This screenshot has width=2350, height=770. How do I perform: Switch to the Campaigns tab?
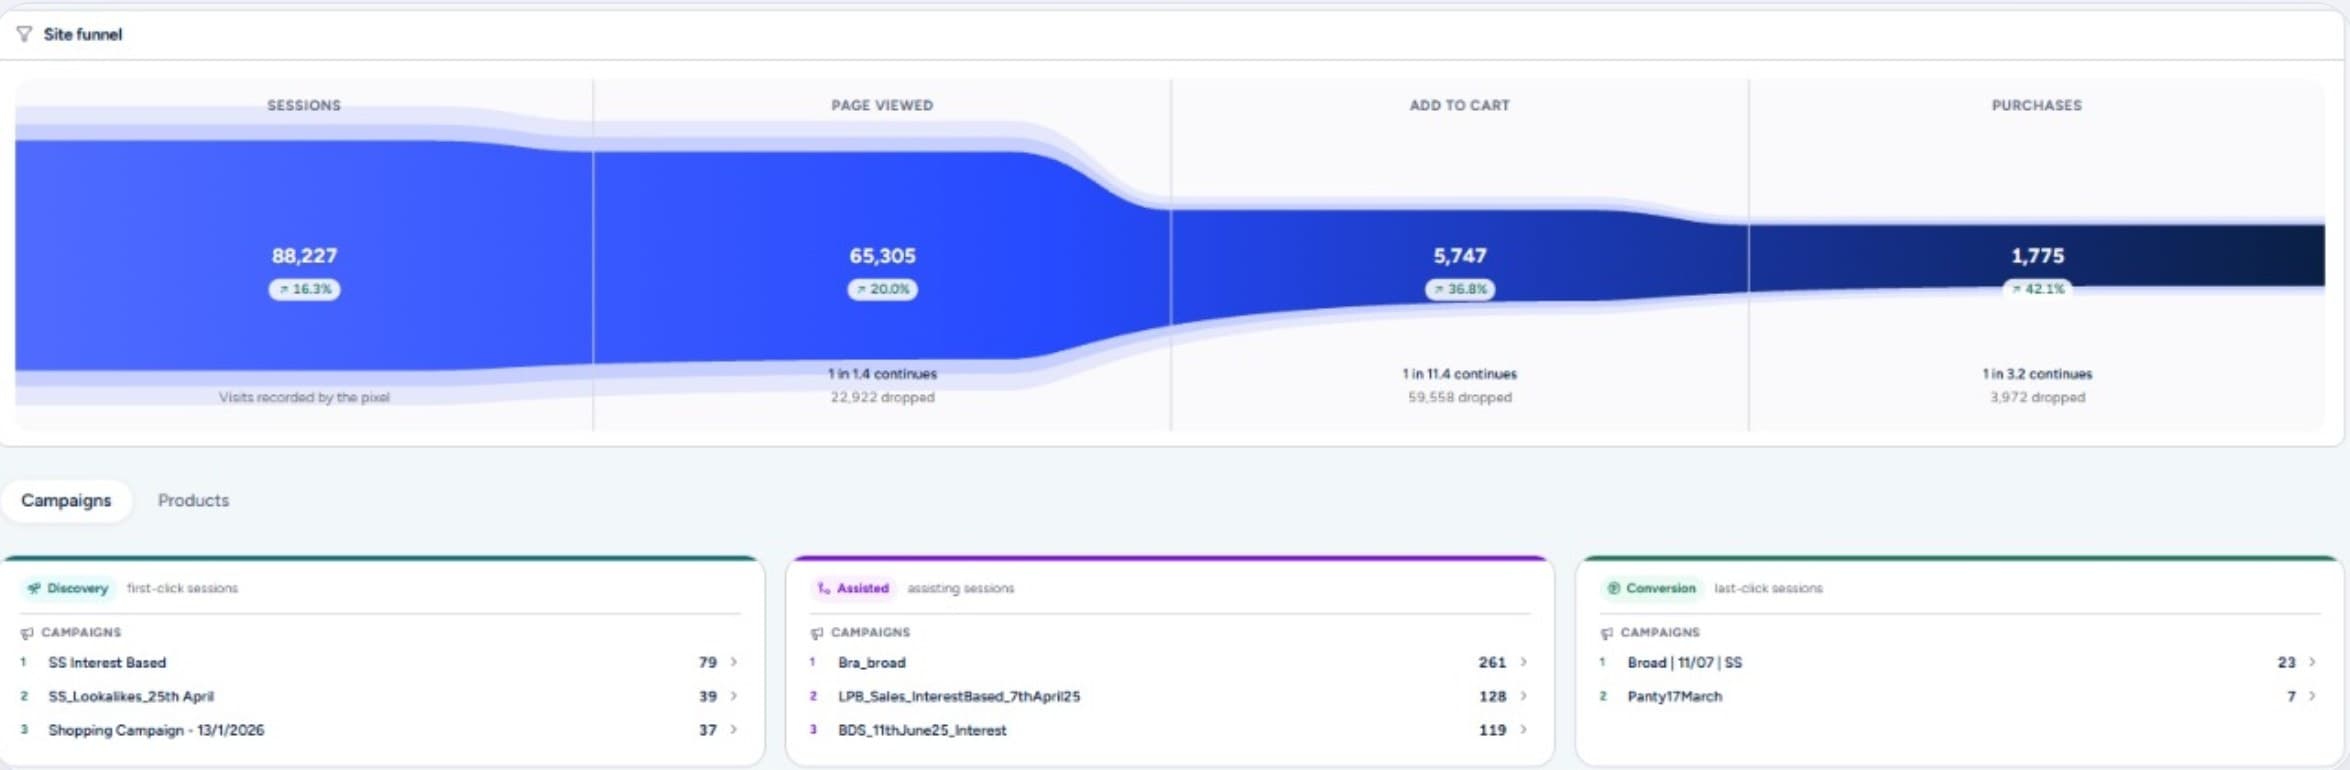coord(66,500)
